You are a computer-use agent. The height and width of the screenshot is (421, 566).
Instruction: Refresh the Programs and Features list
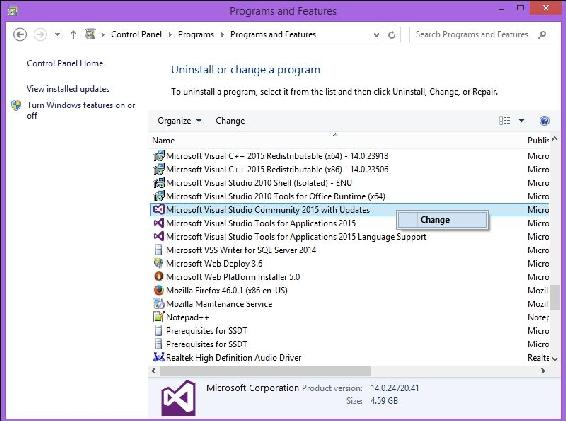coord(391,35)
